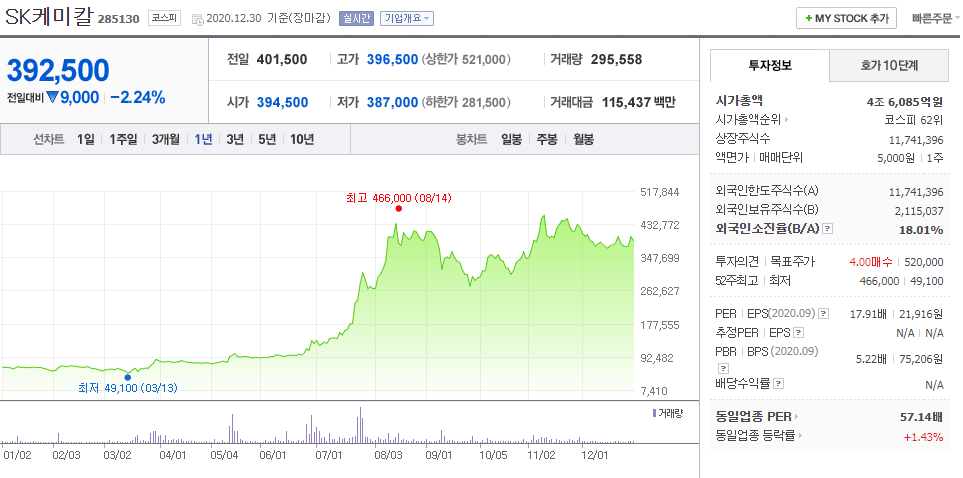The height and width of the screenshot is (478, 963).
Task: Click the 08/03 date label on chart axis
Action: tap(388, 456)
